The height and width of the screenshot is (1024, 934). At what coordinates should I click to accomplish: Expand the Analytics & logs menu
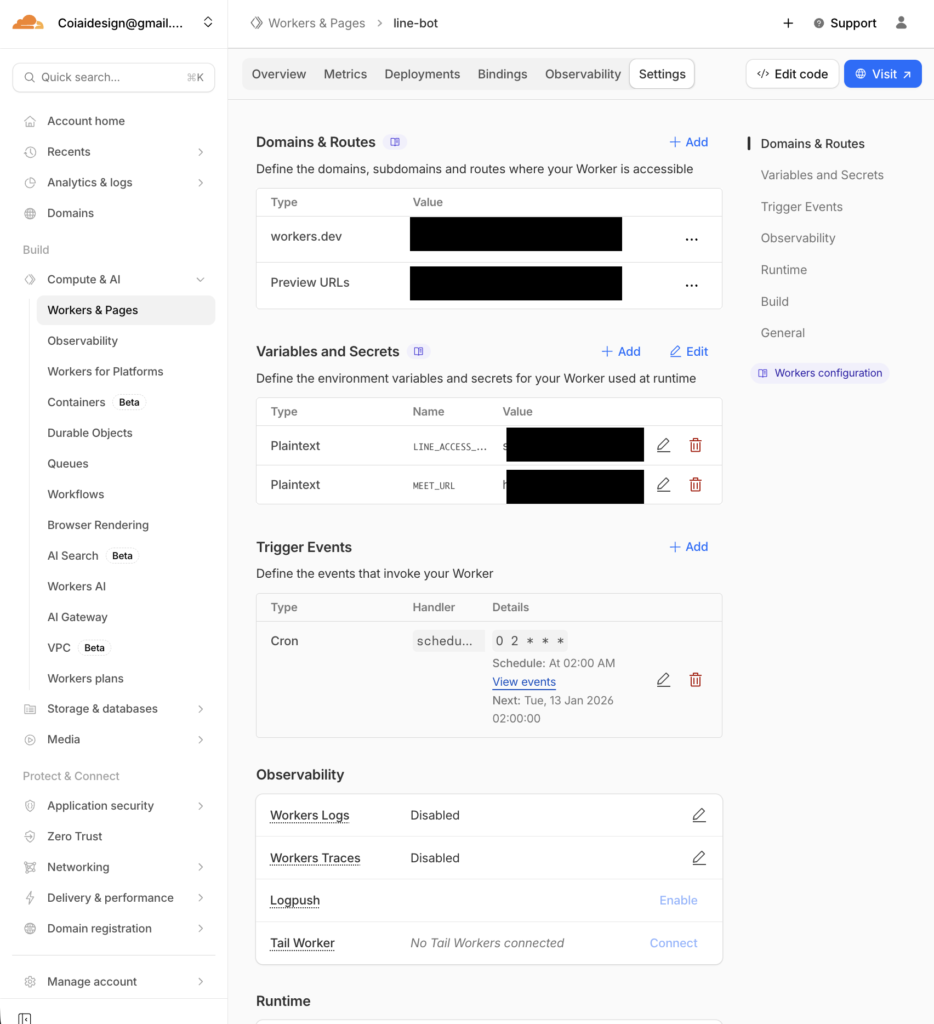[200, 183]
